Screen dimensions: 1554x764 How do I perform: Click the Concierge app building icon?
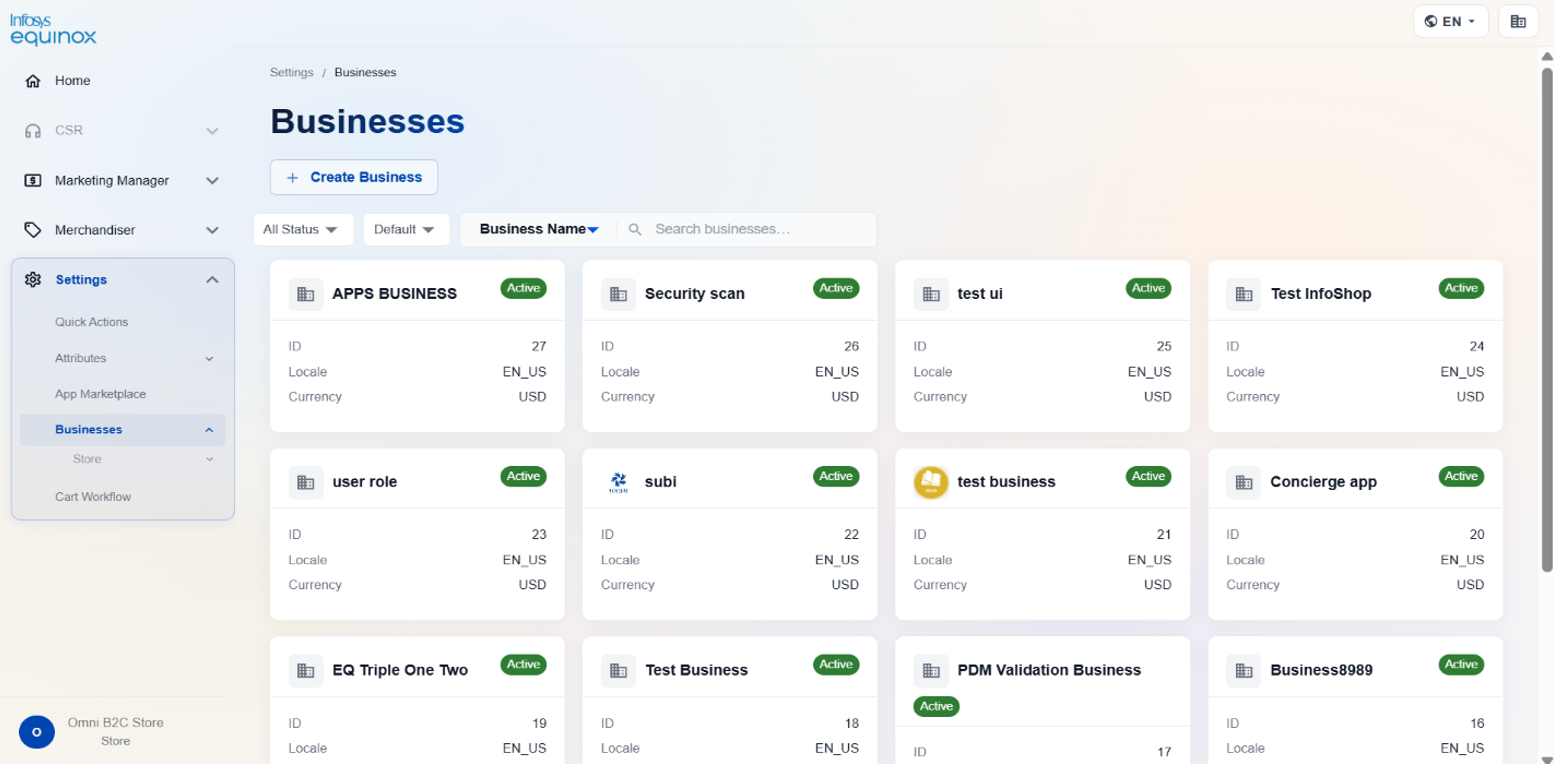click(x=1244, y=482)
